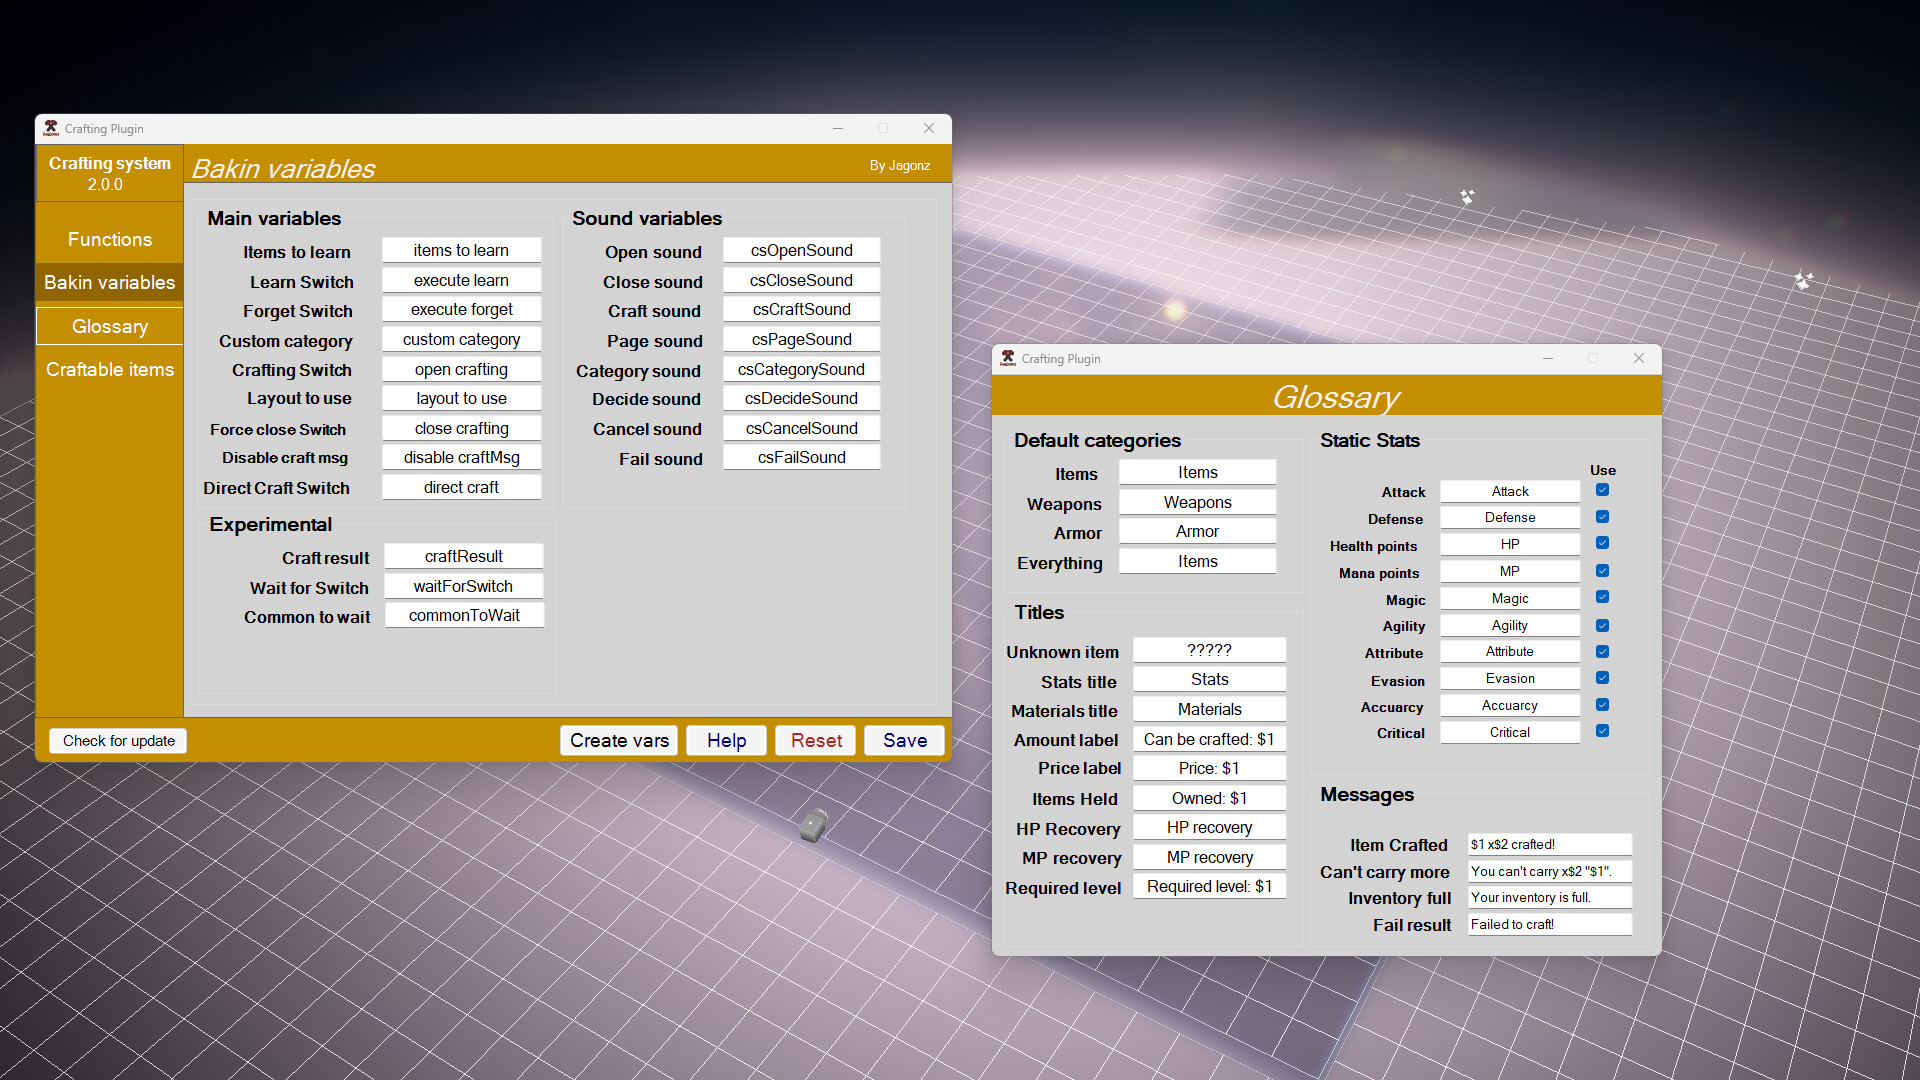Switch to the Functions tab

(x=109, y=239)
